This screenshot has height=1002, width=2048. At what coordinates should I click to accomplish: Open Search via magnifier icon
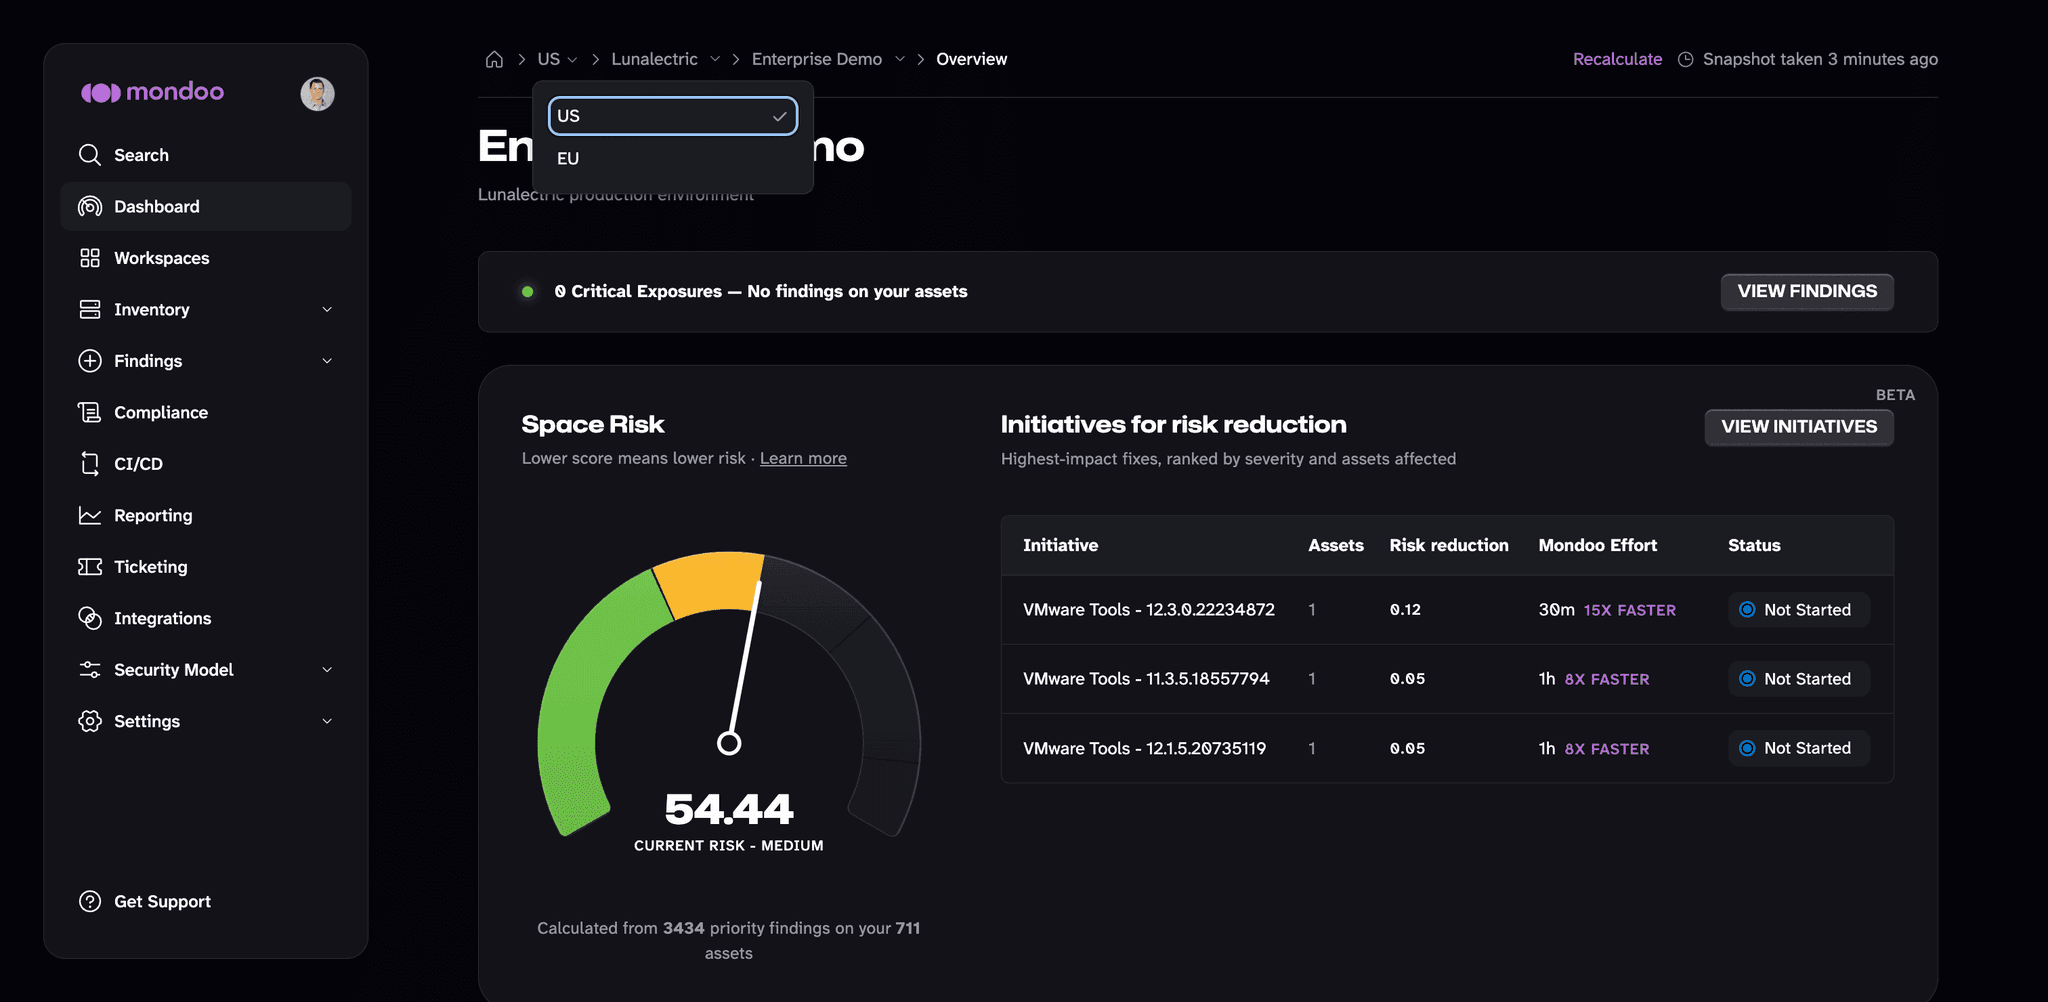(90, 155)
